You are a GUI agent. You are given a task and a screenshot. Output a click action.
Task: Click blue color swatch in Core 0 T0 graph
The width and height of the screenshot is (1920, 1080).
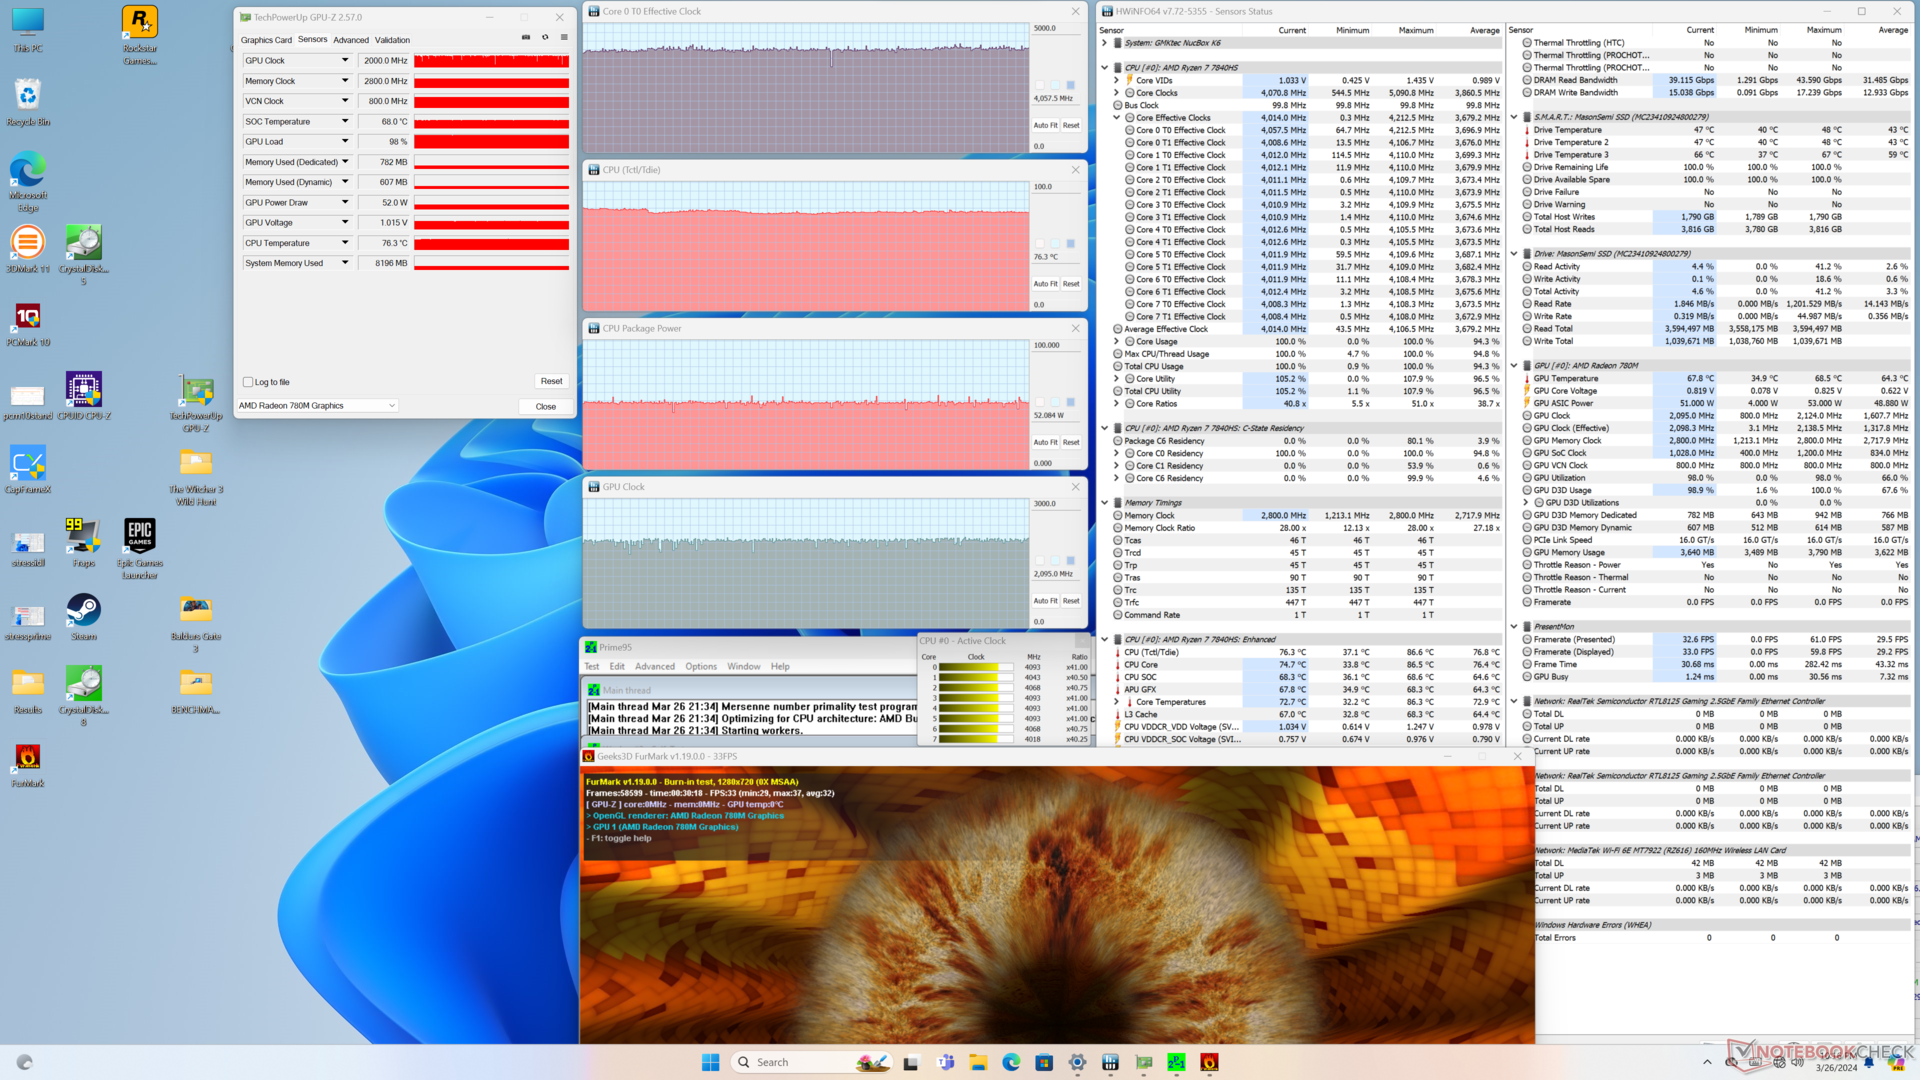click(1070, 85)
